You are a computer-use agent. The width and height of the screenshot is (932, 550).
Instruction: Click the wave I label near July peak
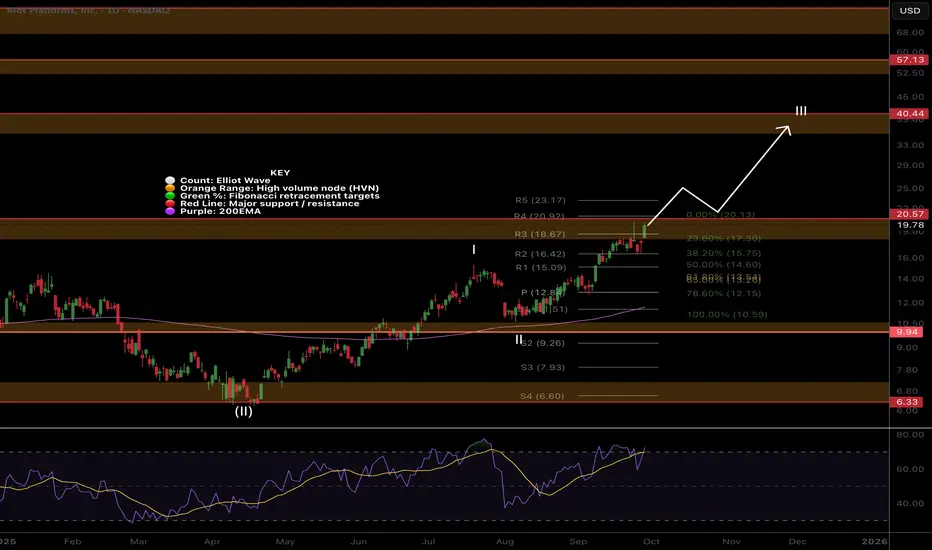click(x=474, y=250)
